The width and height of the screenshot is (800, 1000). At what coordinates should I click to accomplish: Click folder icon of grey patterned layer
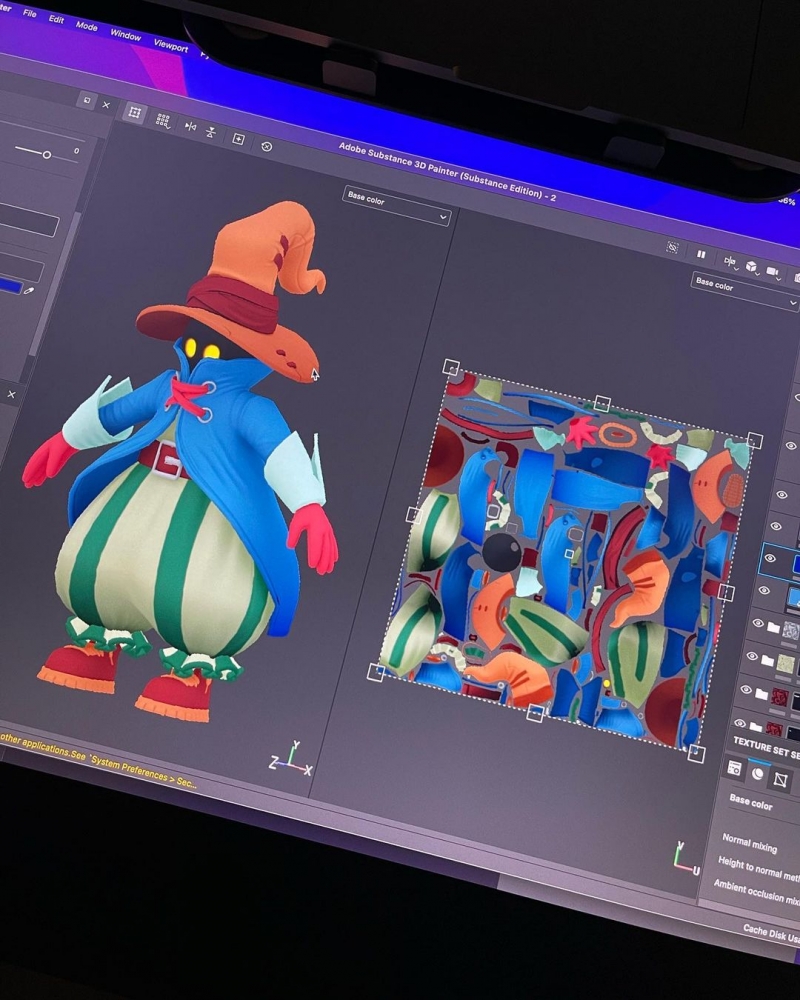point(773,628)
